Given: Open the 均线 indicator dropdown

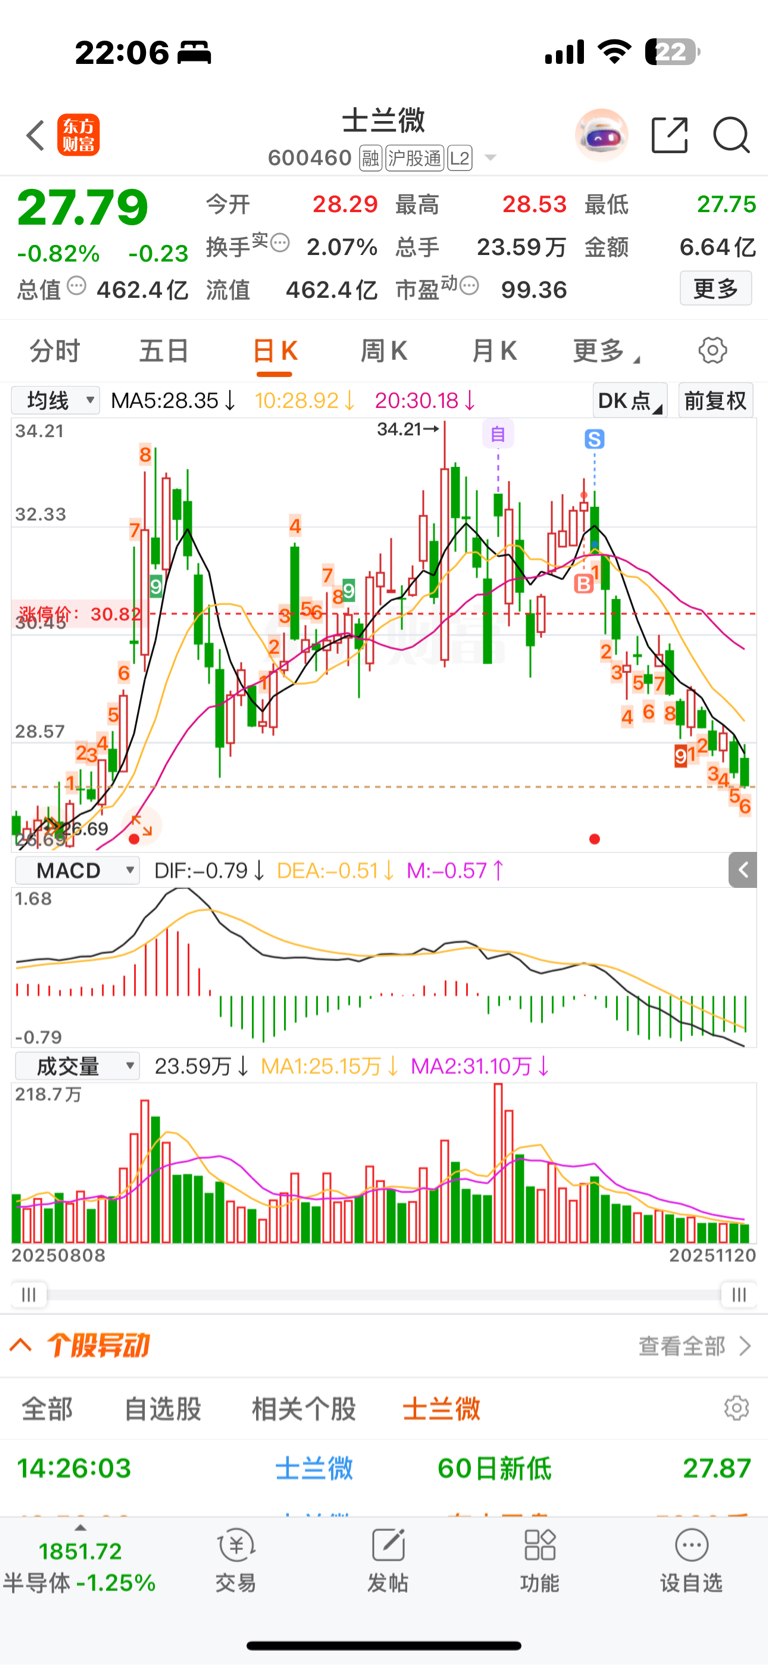Looking at the screenshot, I should point(56,400).
